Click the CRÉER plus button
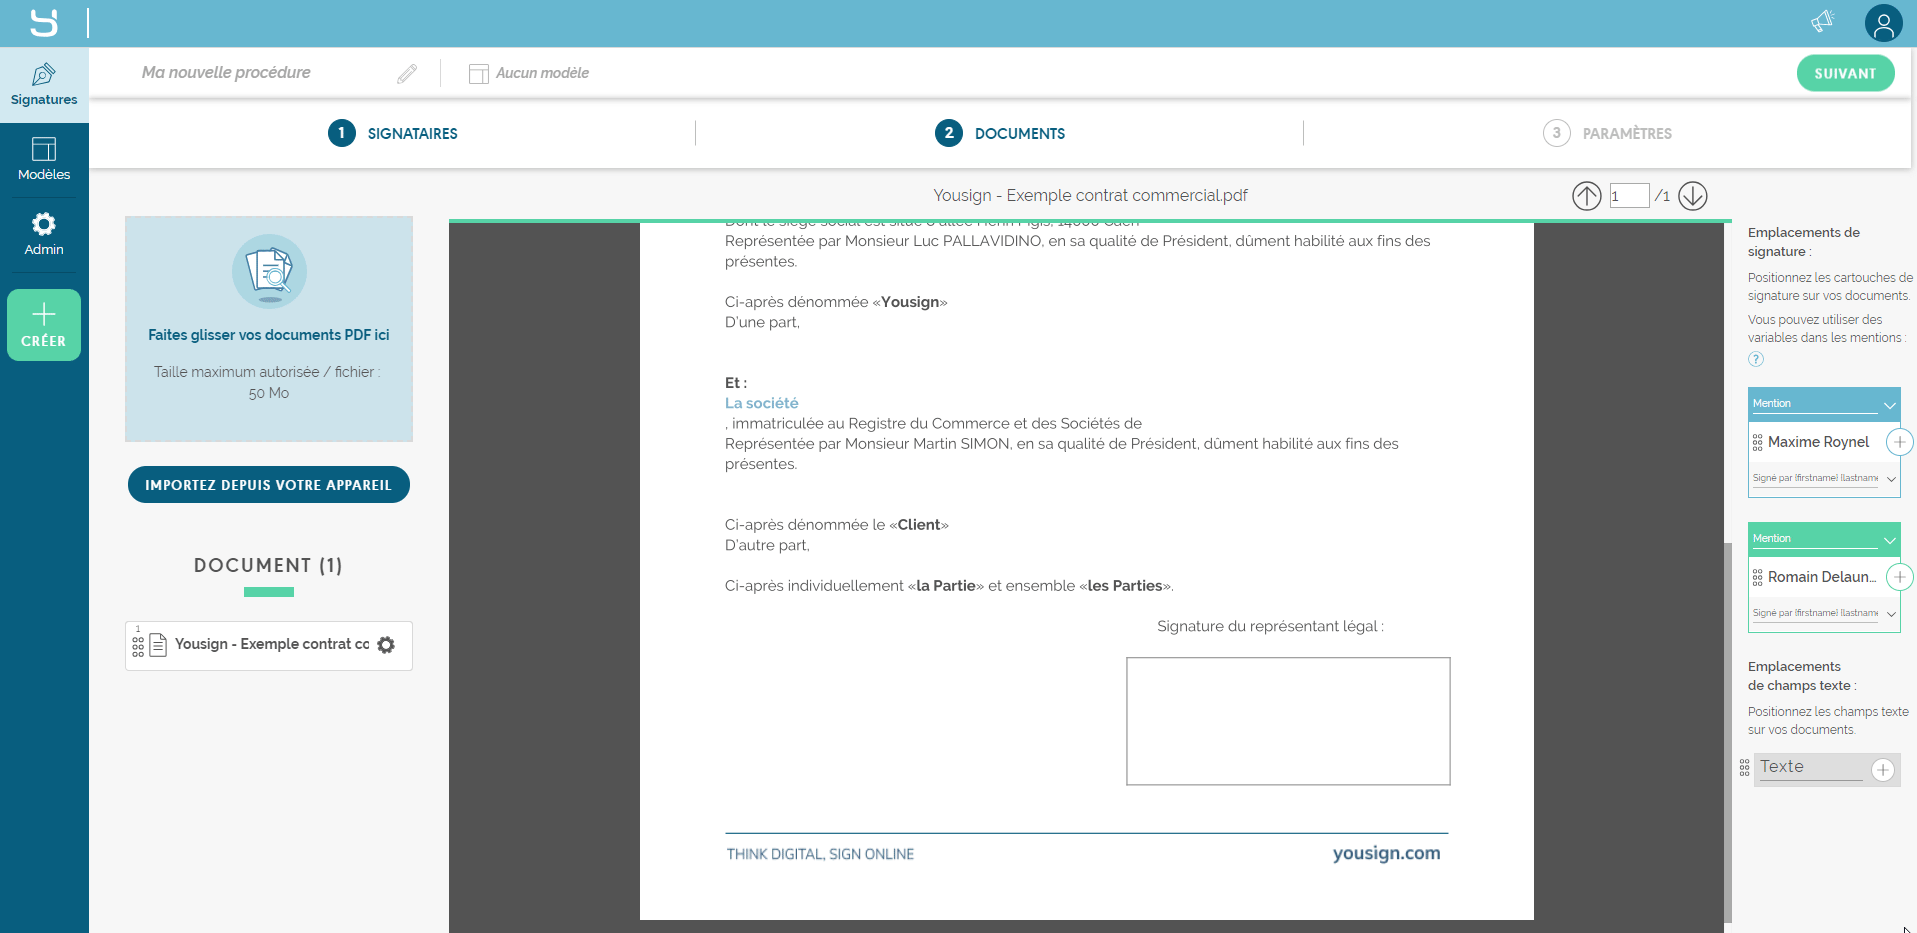This screenshot has width=1917, height=933. [x=44, y=325]
